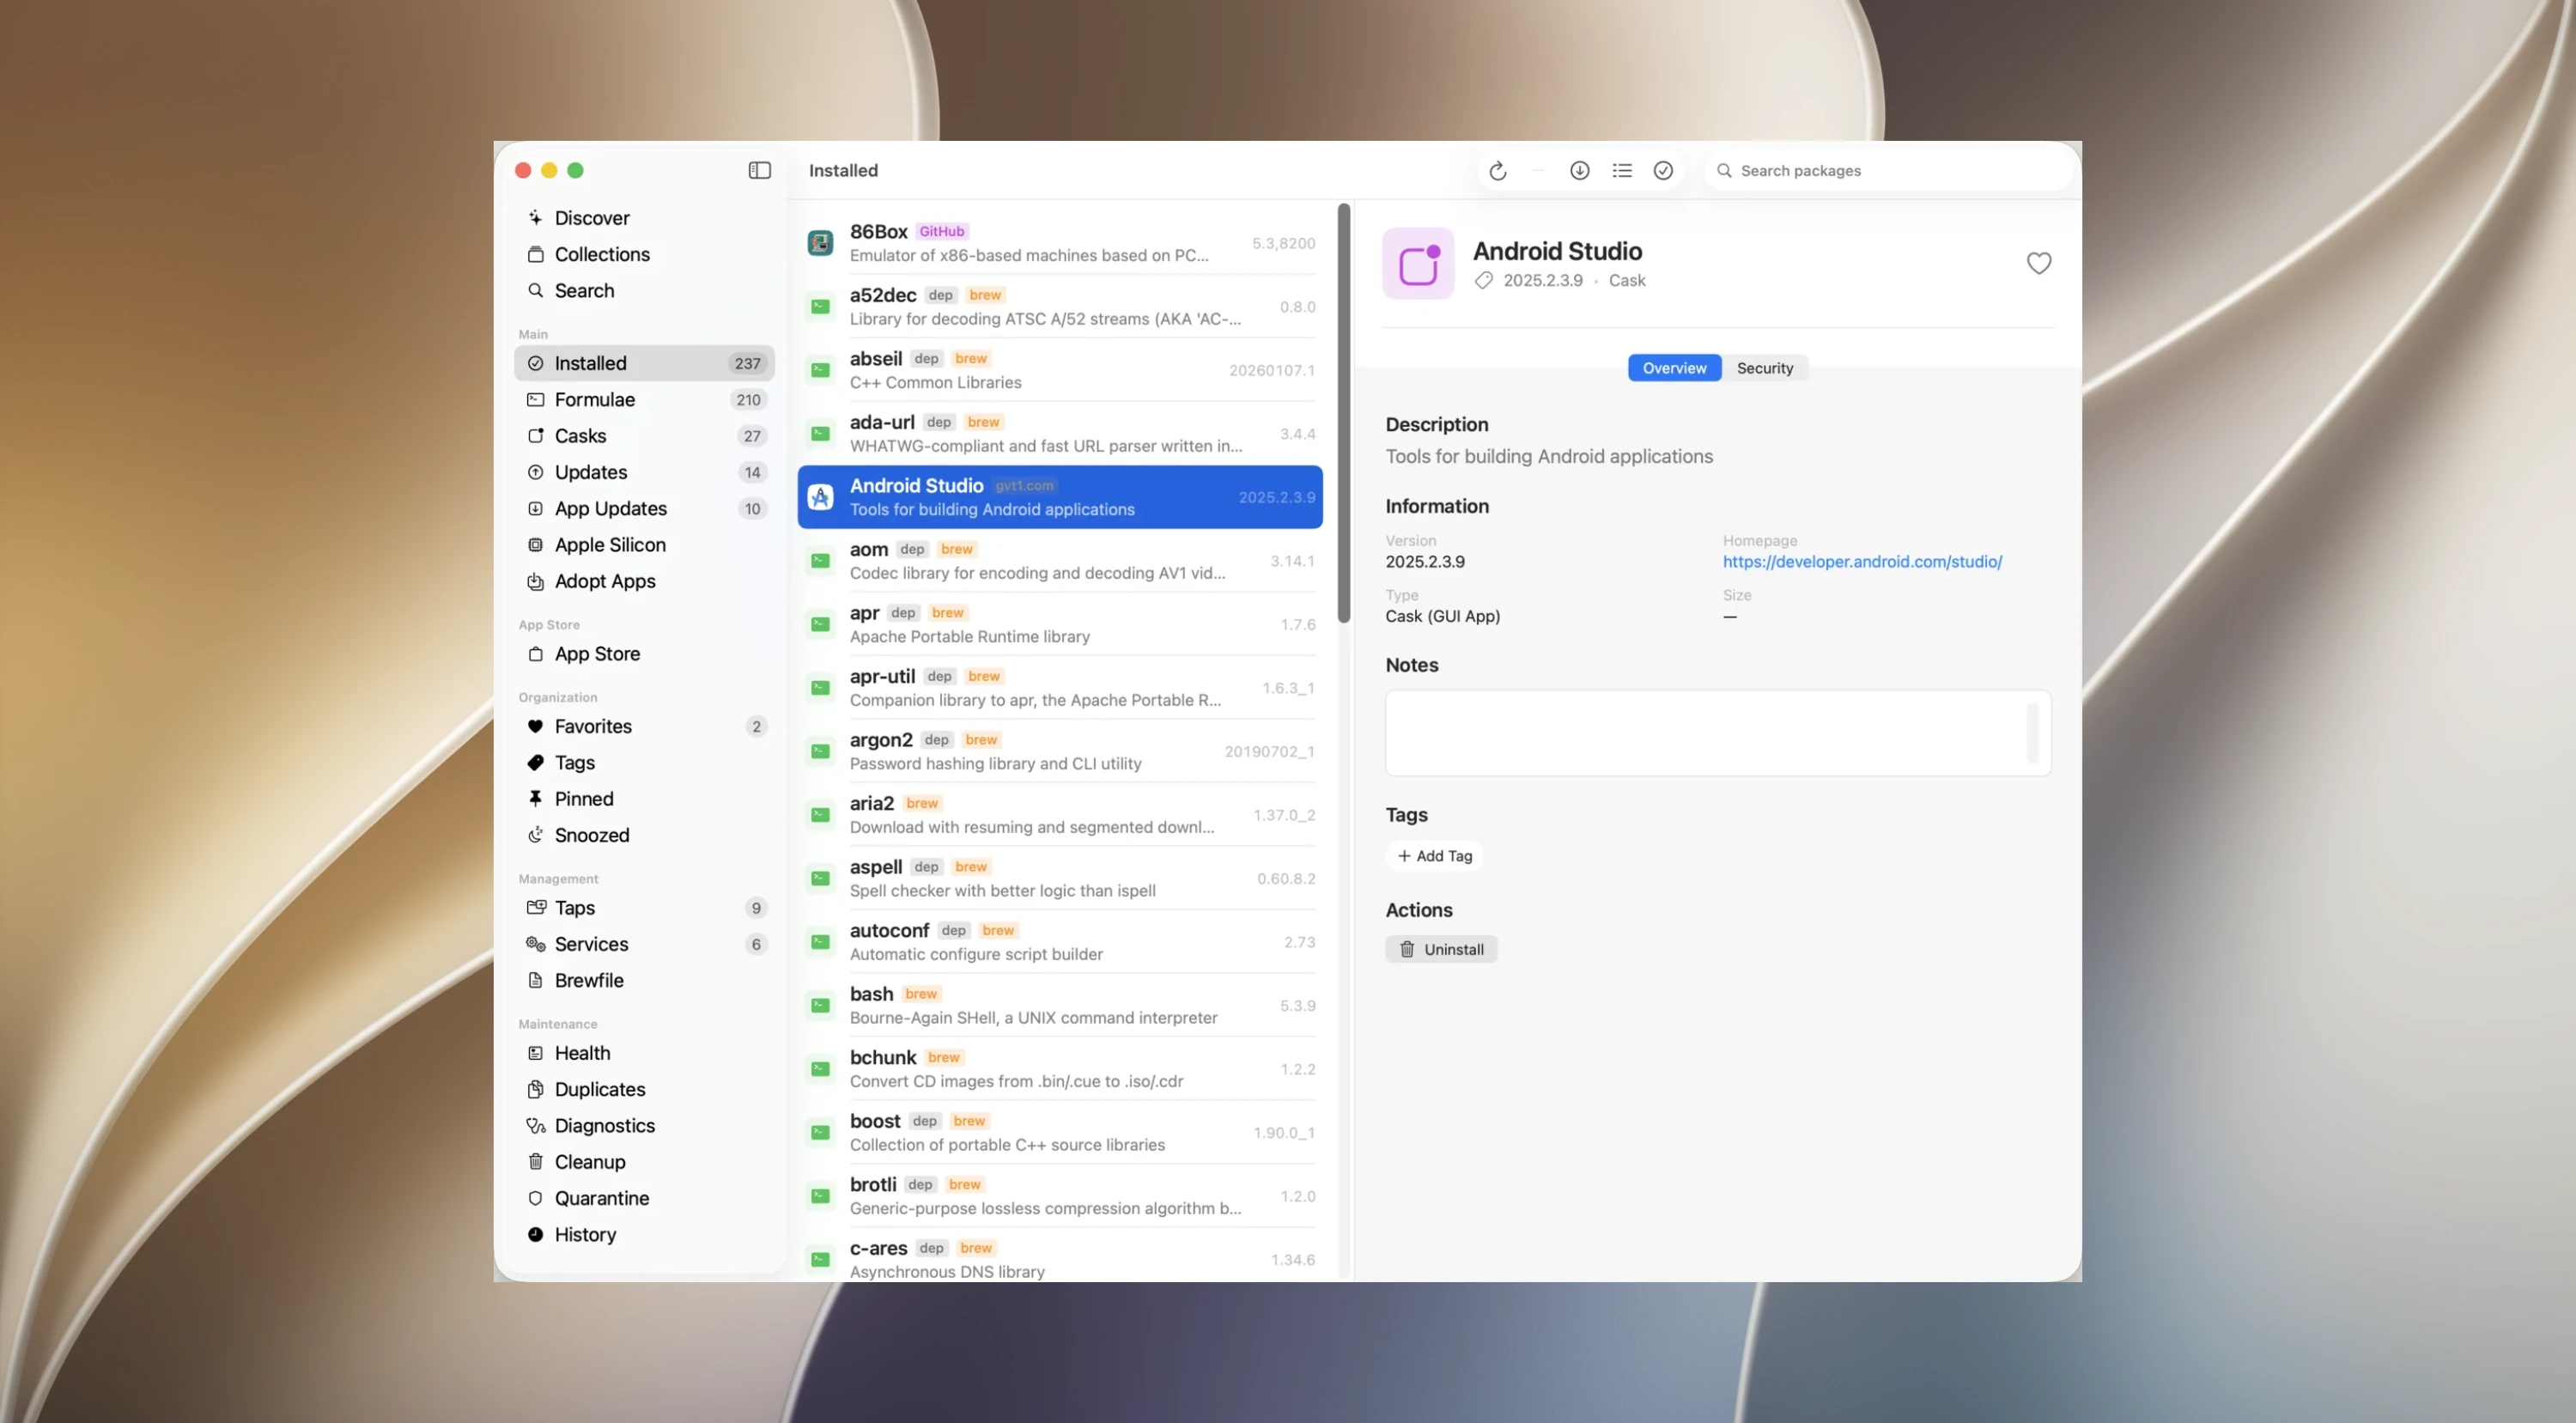The image size is (2576, 1423).
Task: Click the refresh arrow toolbar icon
Action: coord(1497,171)
